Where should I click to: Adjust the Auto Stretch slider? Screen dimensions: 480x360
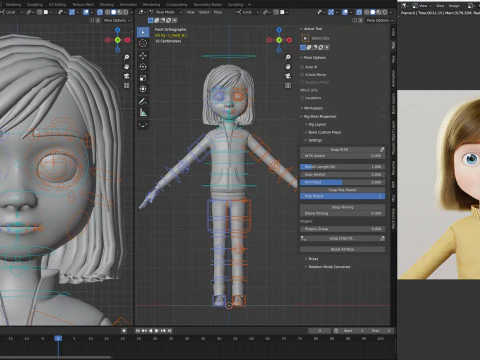pyautogui.click(x=343, y=174)
